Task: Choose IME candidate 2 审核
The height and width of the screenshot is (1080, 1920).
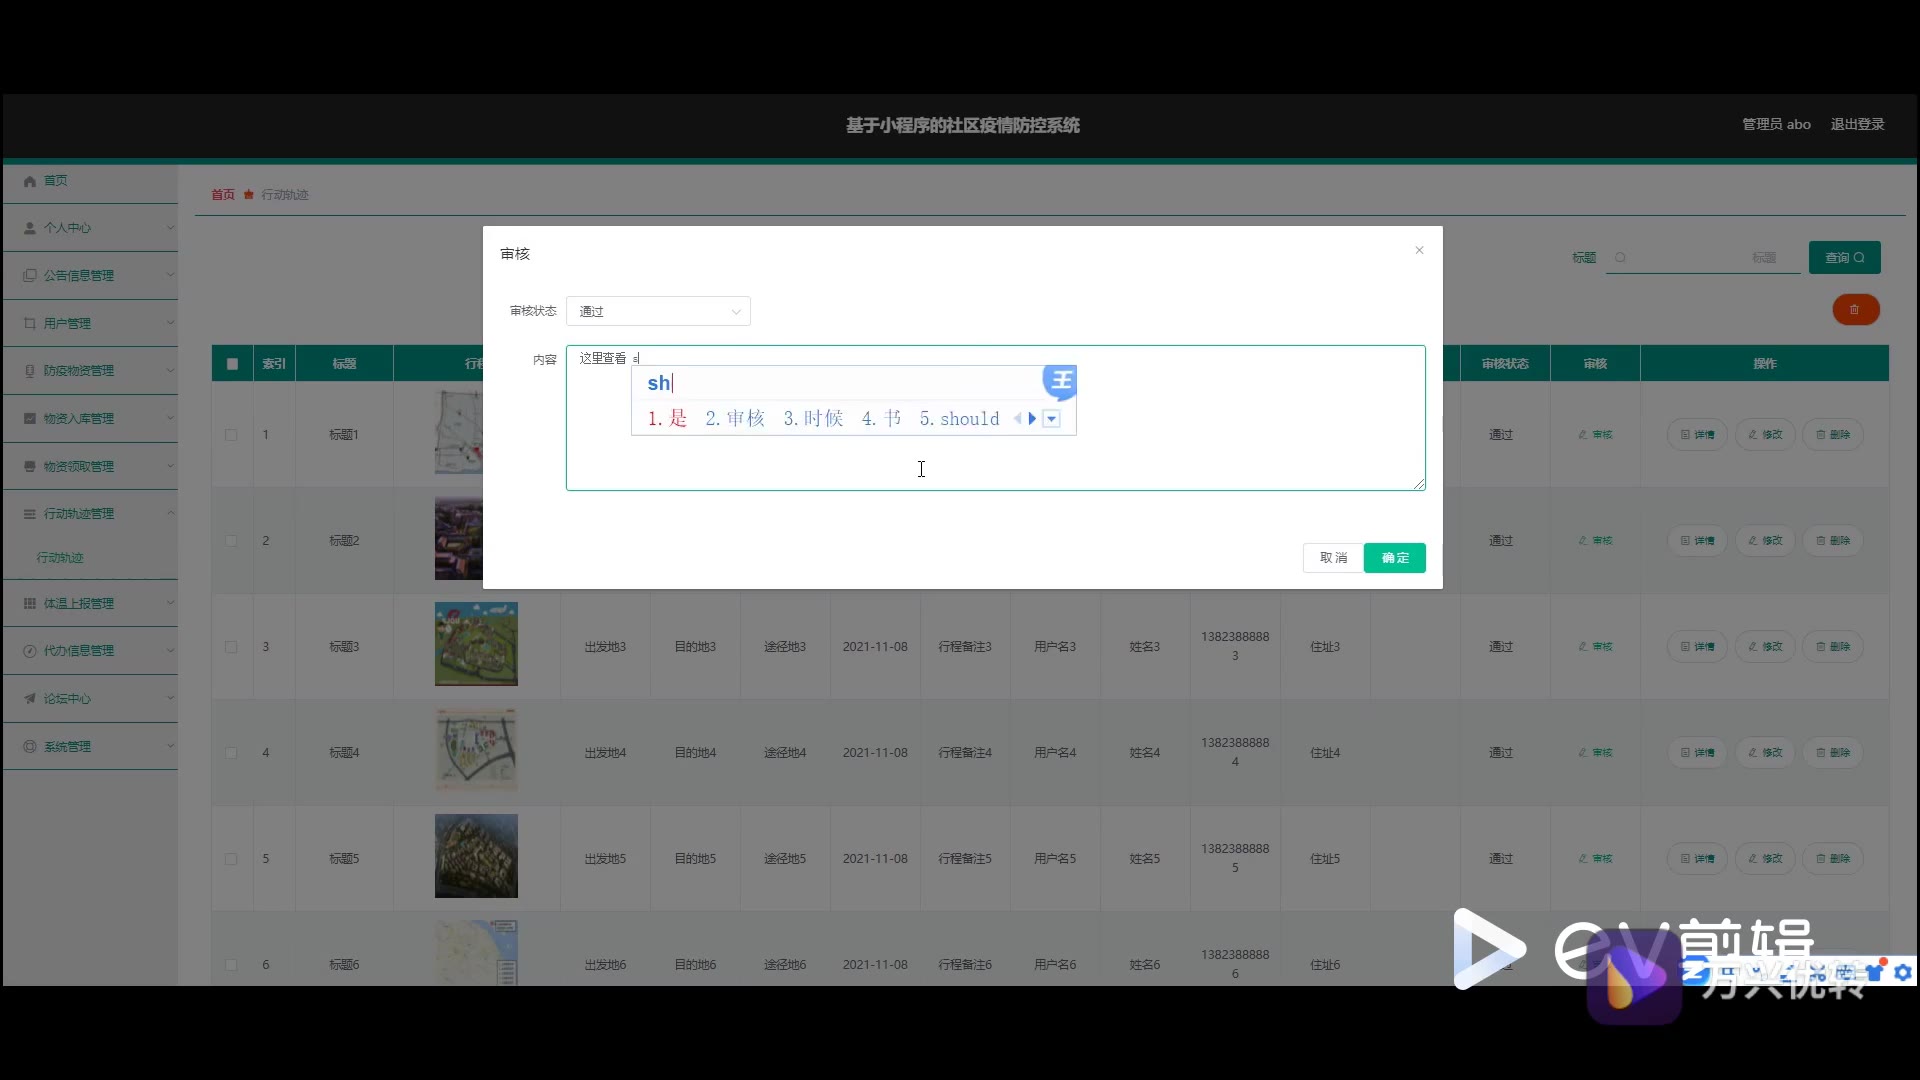Action: click(735, 419)
